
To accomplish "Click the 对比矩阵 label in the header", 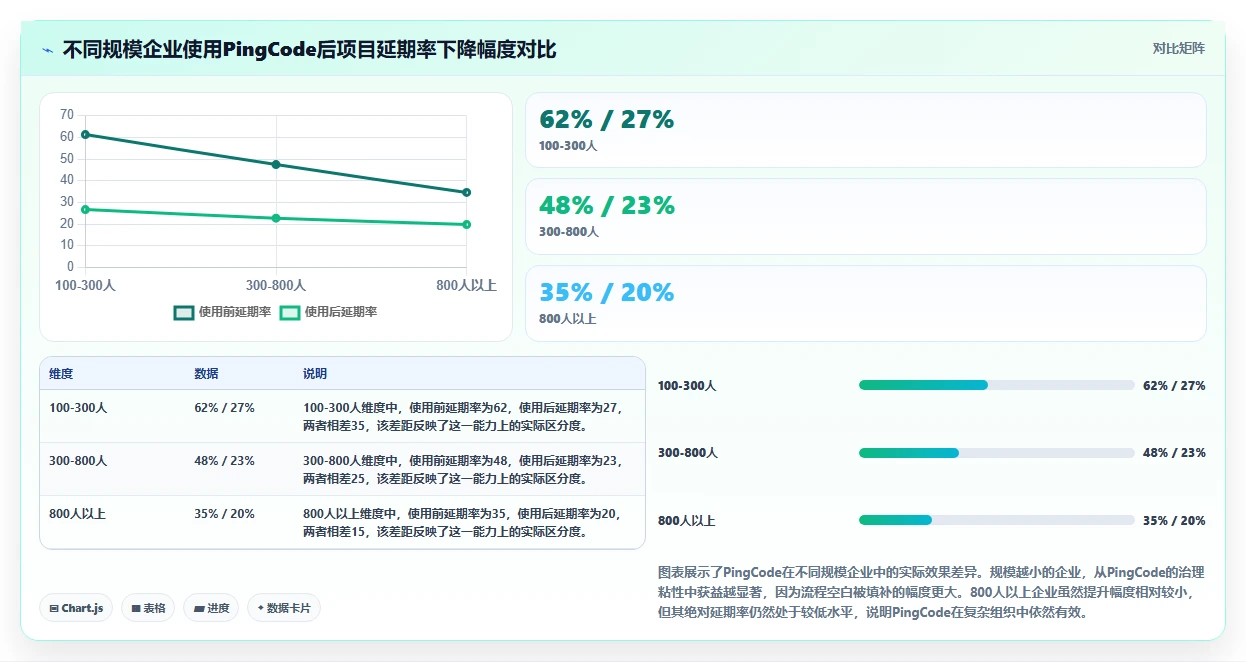I will pos(1179,48).
